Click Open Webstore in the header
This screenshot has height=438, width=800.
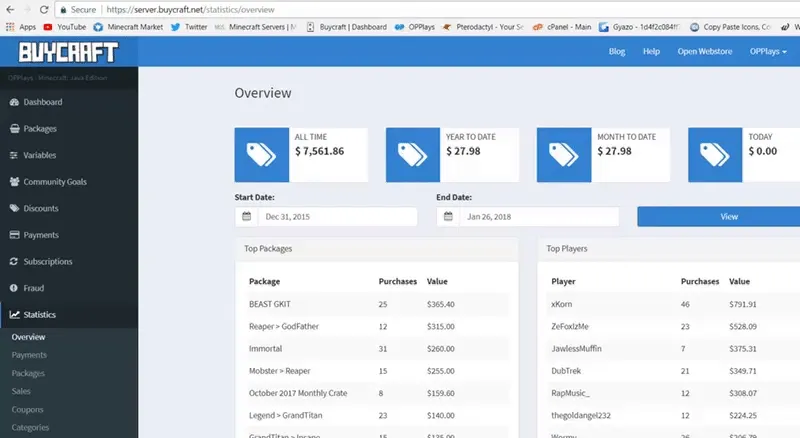pos(705,52)
